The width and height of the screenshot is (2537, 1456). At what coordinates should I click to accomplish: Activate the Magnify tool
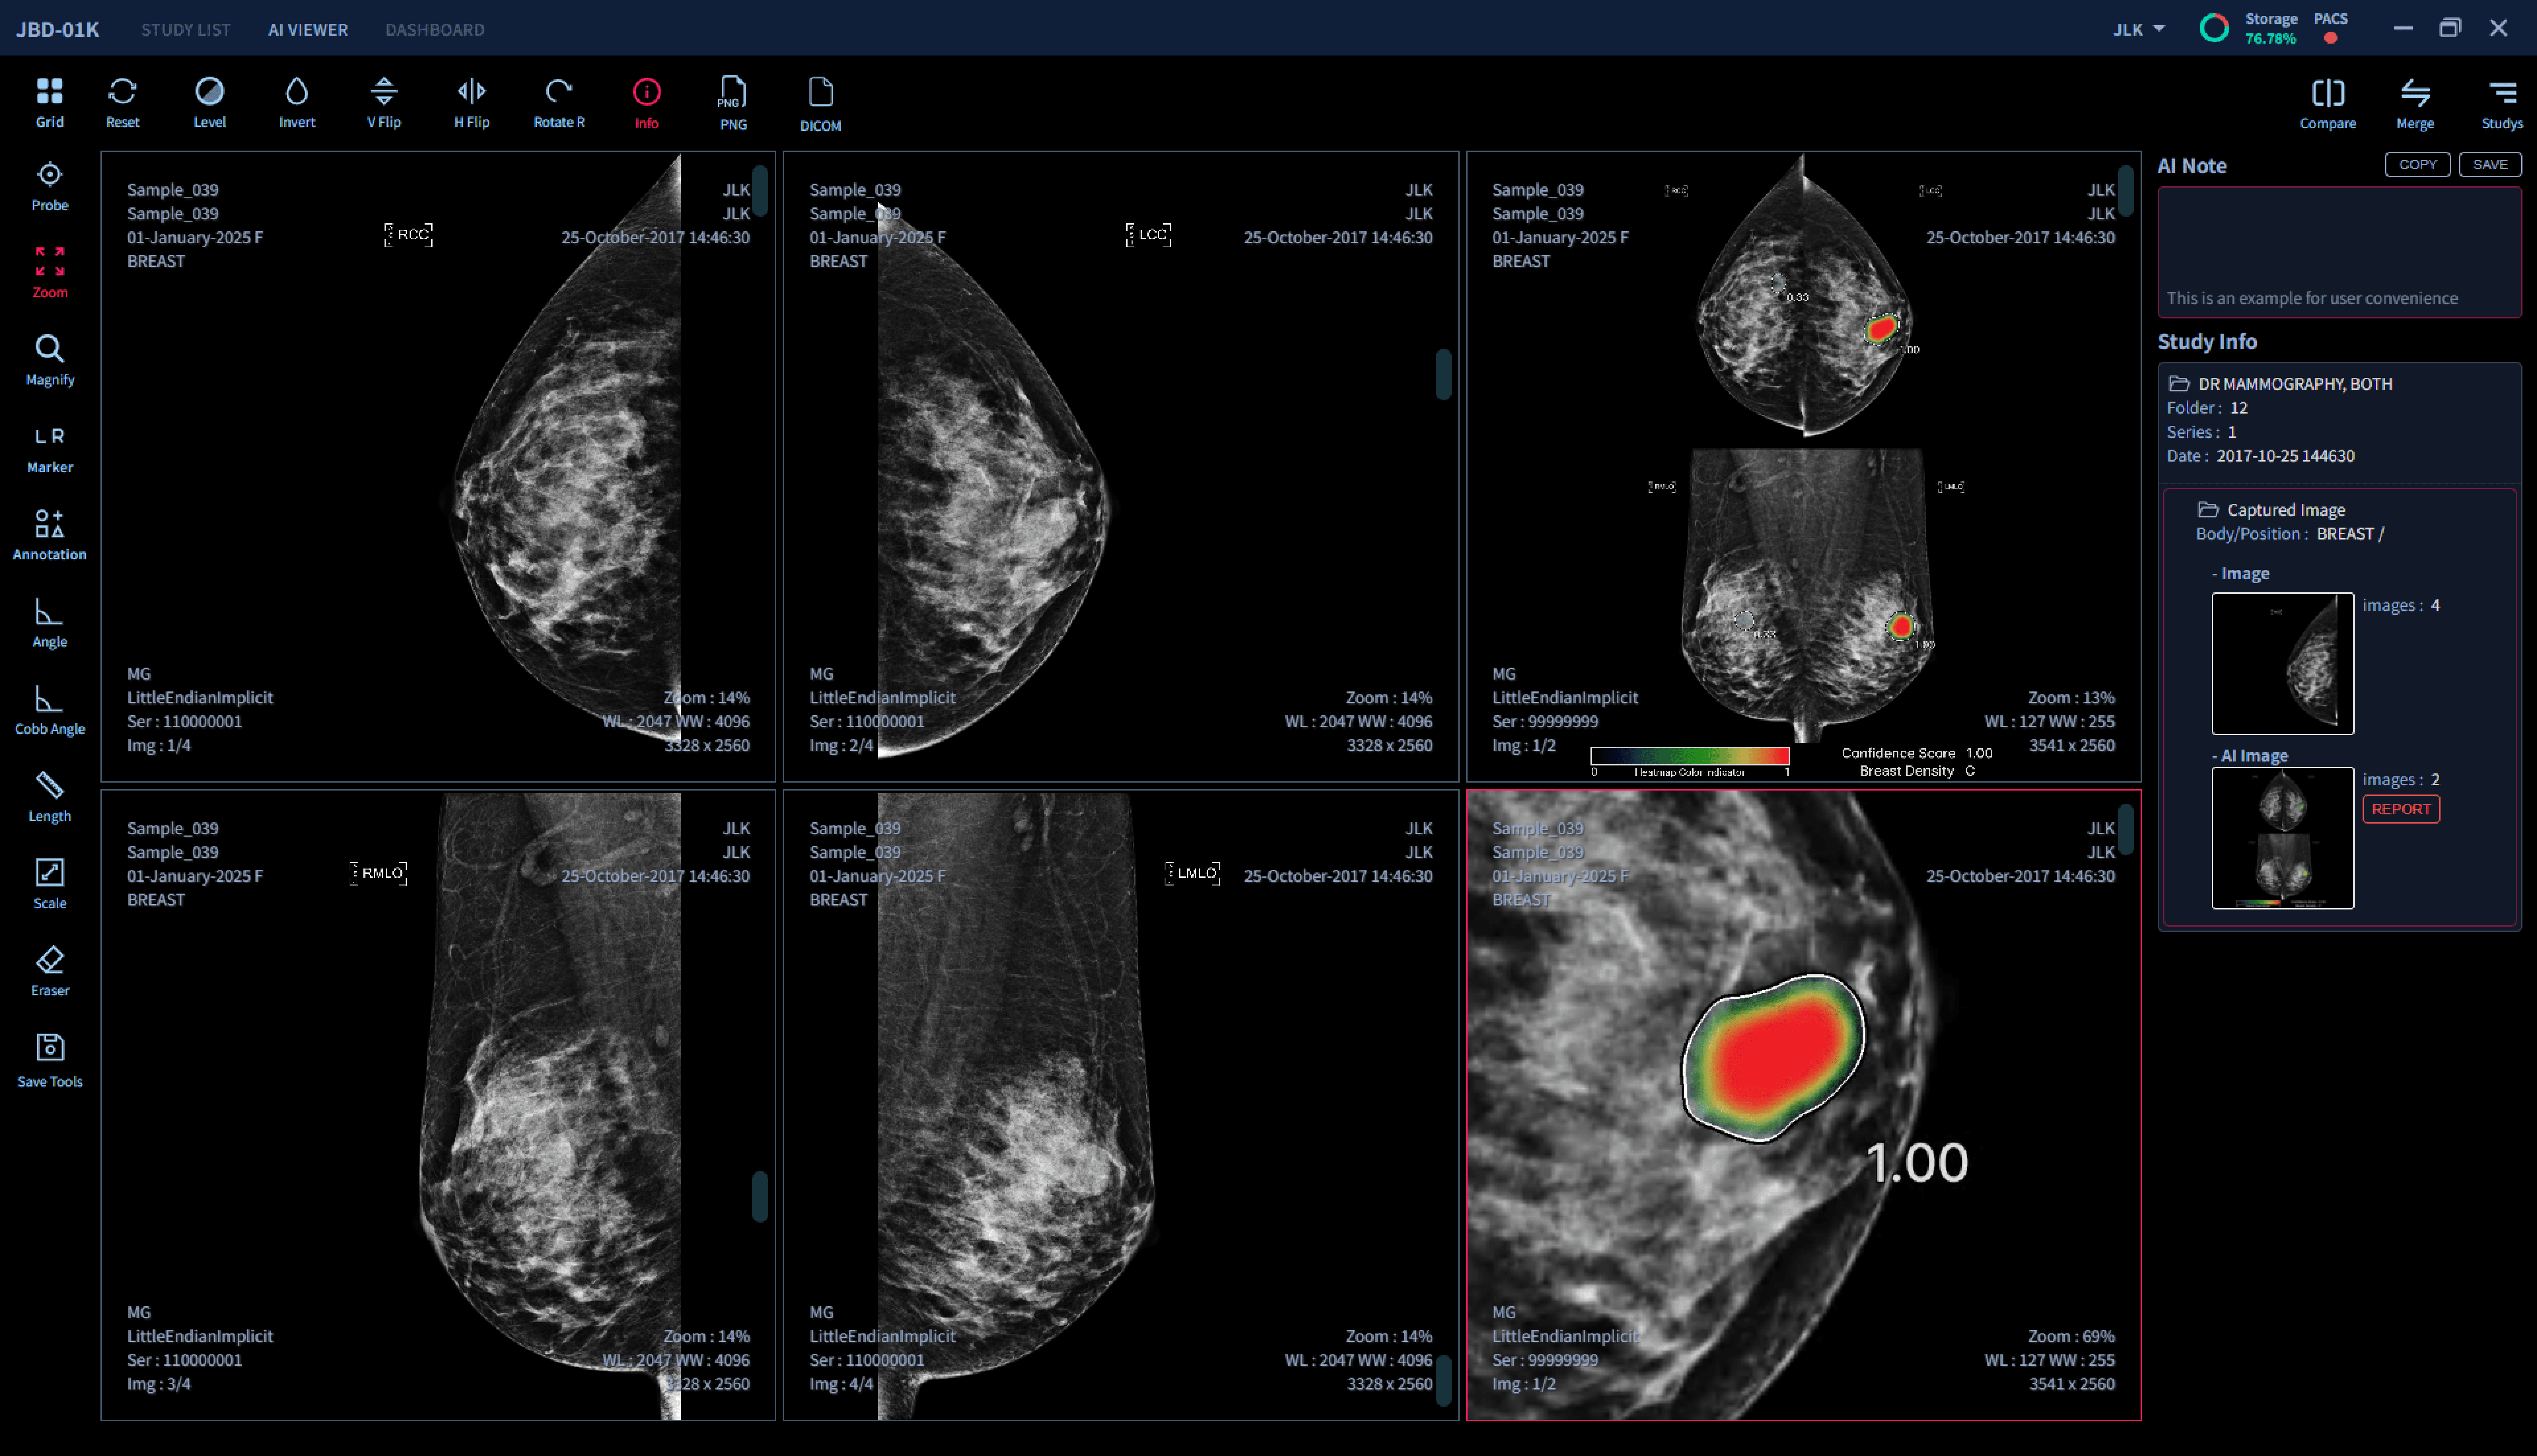[49, 360]
